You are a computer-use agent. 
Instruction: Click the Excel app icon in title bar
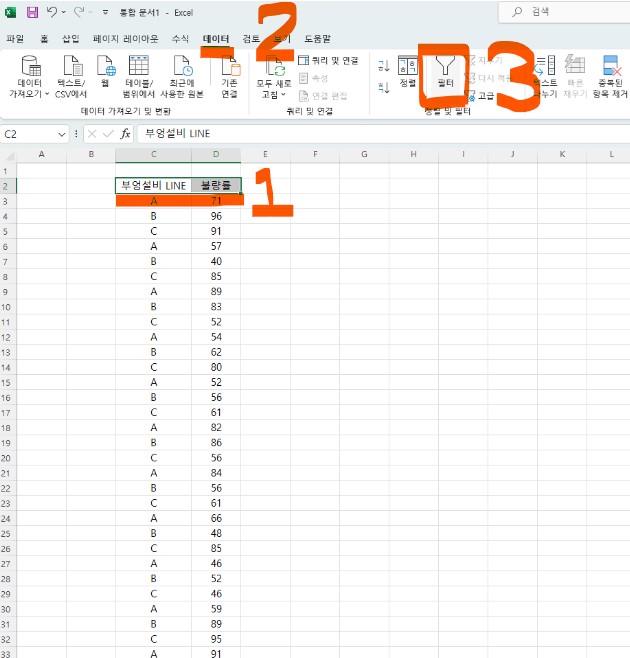10,13
